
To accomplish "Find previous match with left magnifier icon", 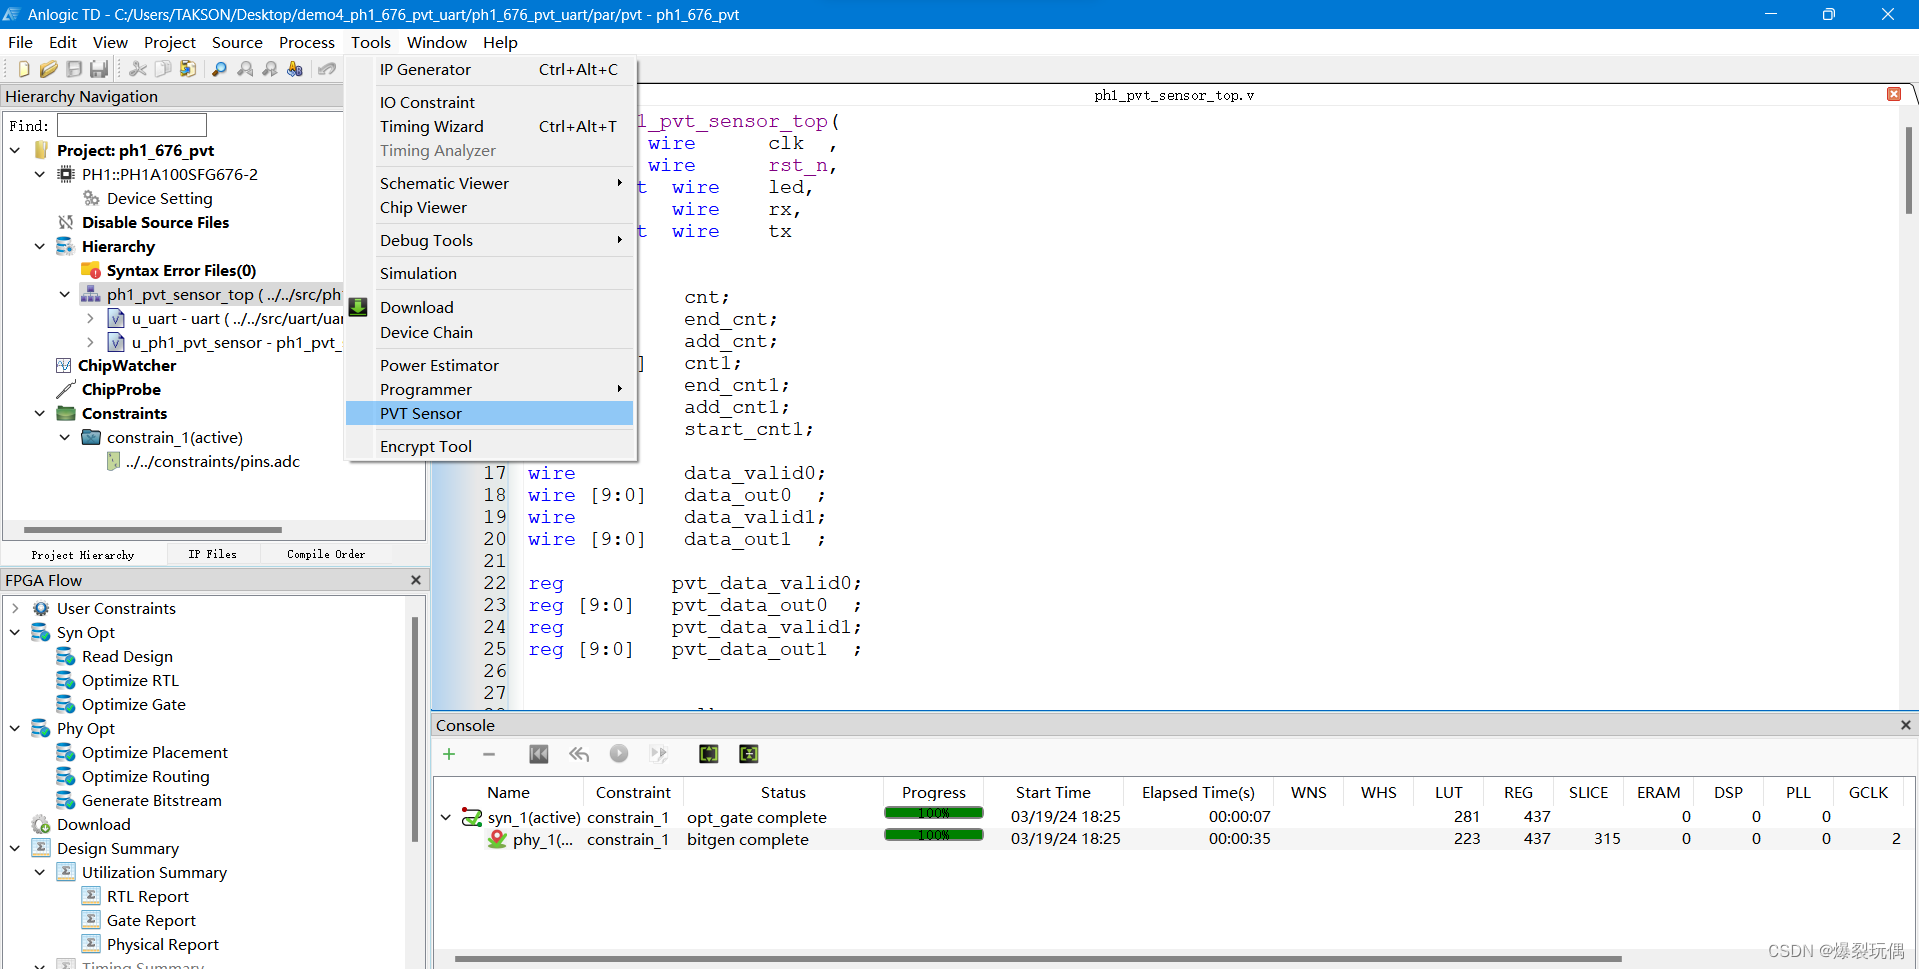I will tap(245, 69).
